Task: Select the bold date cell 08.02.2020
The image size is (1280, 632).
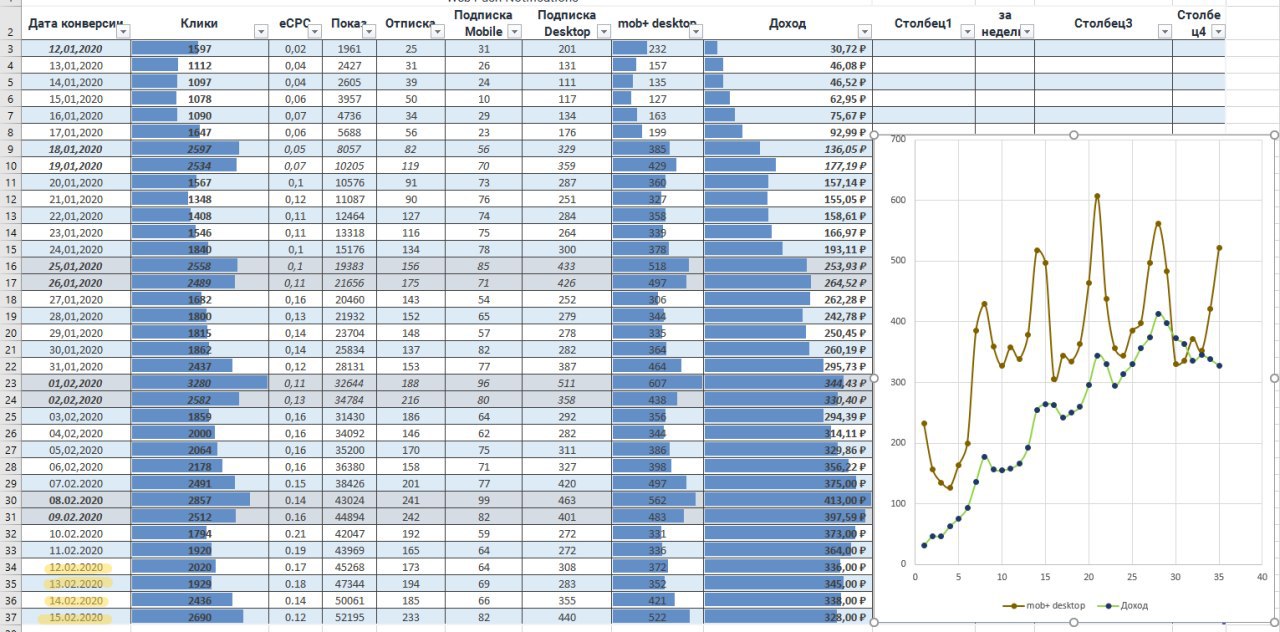Action: [x=76, y=500]
